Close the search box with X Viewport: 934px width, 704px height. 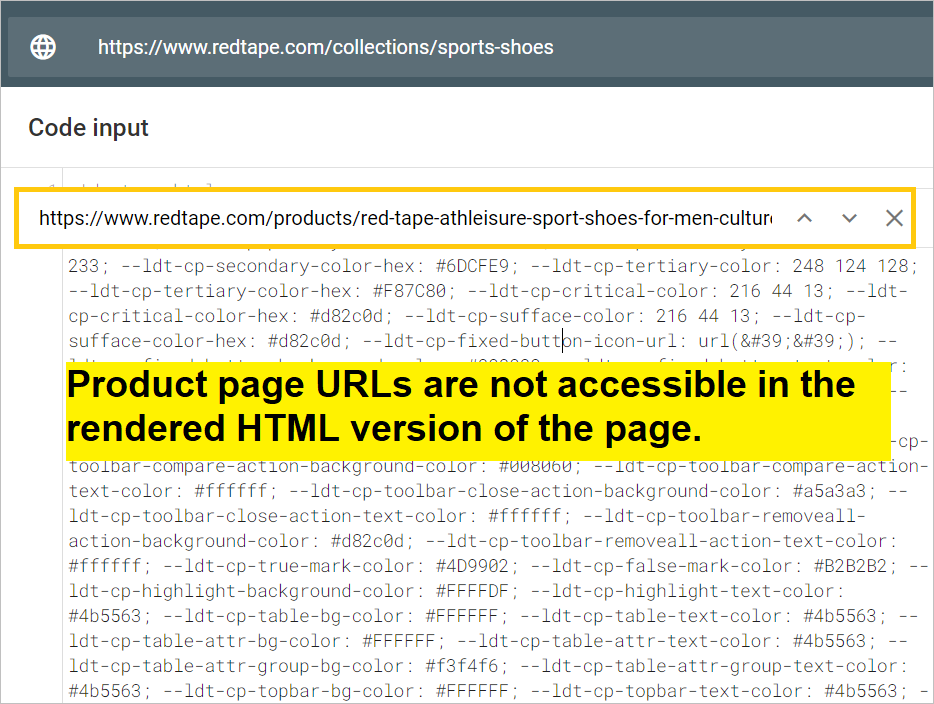(x=894, y=218)
